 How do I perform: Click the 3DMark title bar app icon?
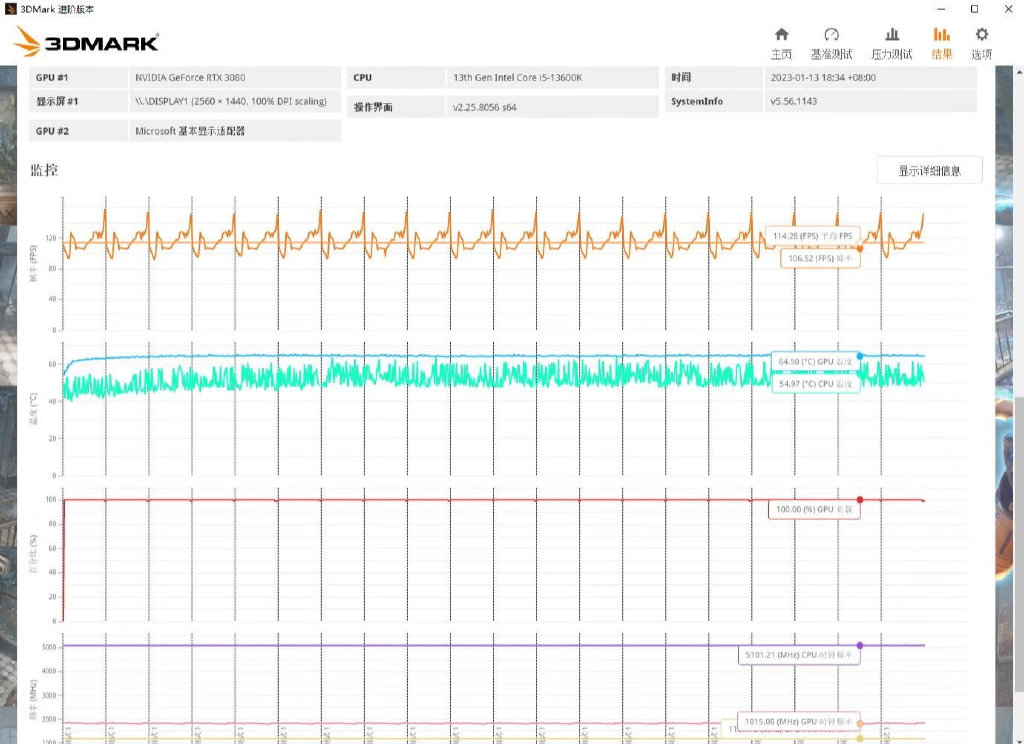coord(10,9)
